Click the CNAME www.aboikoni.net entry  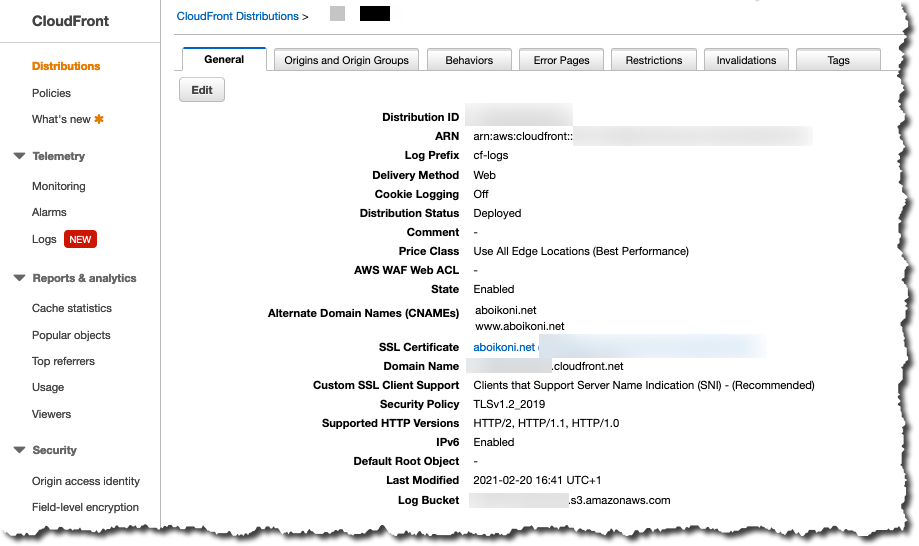click(519, 326)
